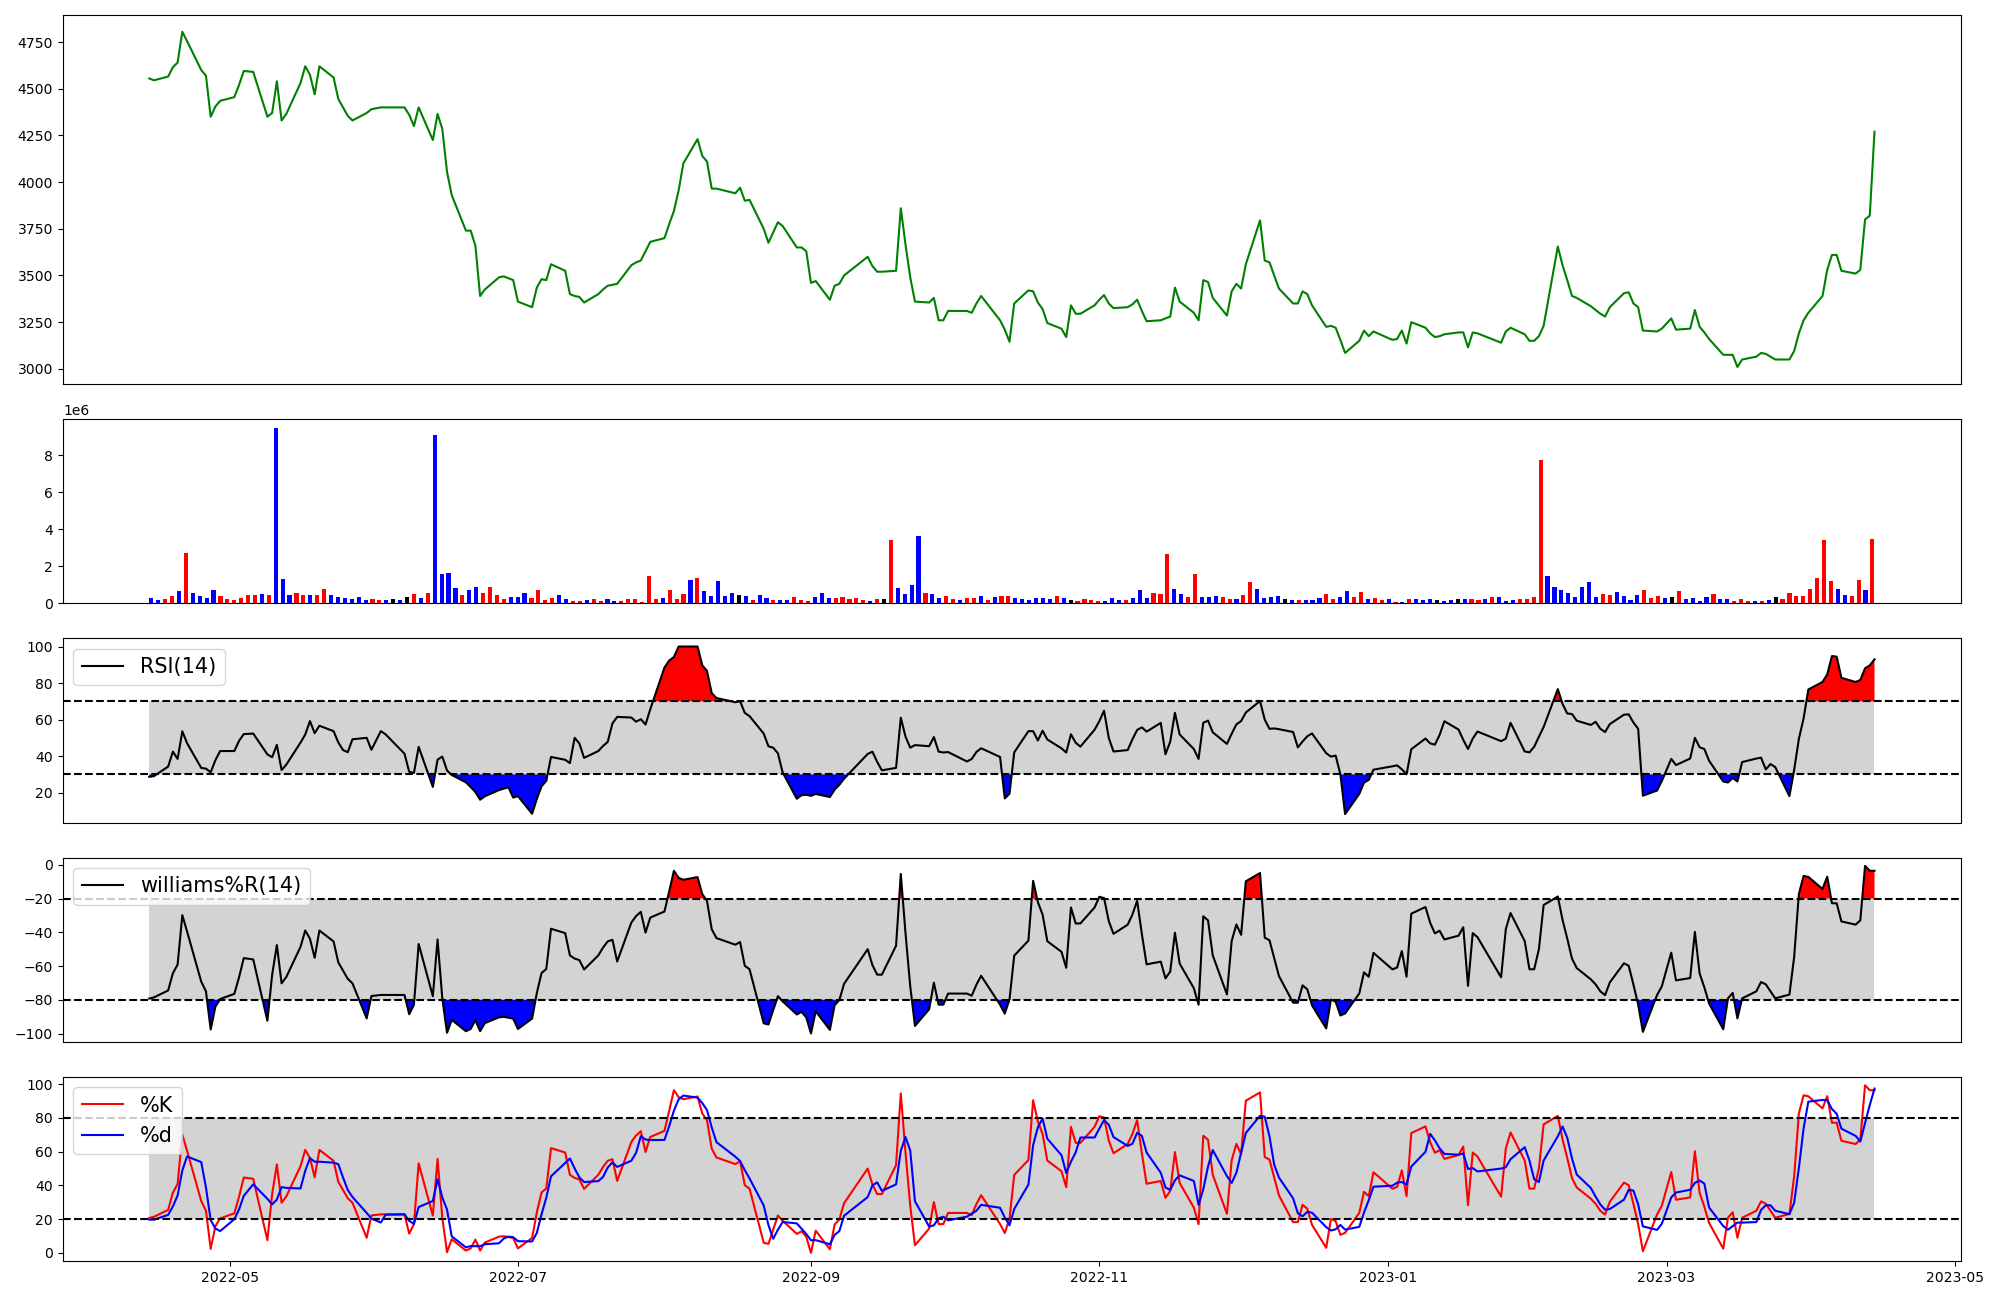The image size is (2000, 1300).
Task: Select the 2023-01 x-axis date label
Action: coord(1387,1277)
